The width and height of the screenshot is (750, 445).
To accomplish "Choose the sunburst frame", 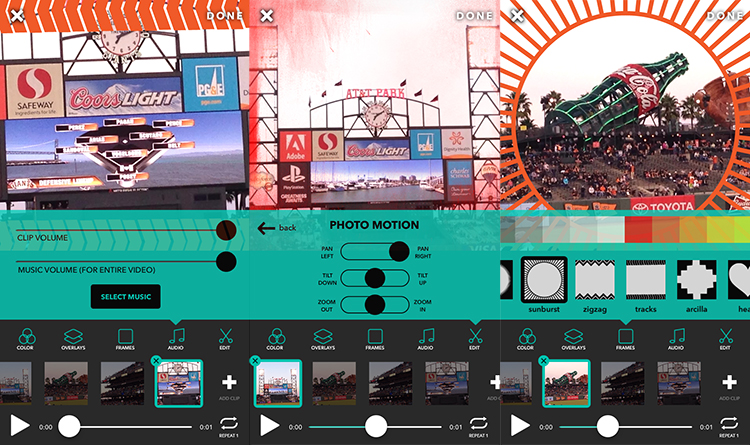I will click(x=544, y=280).
